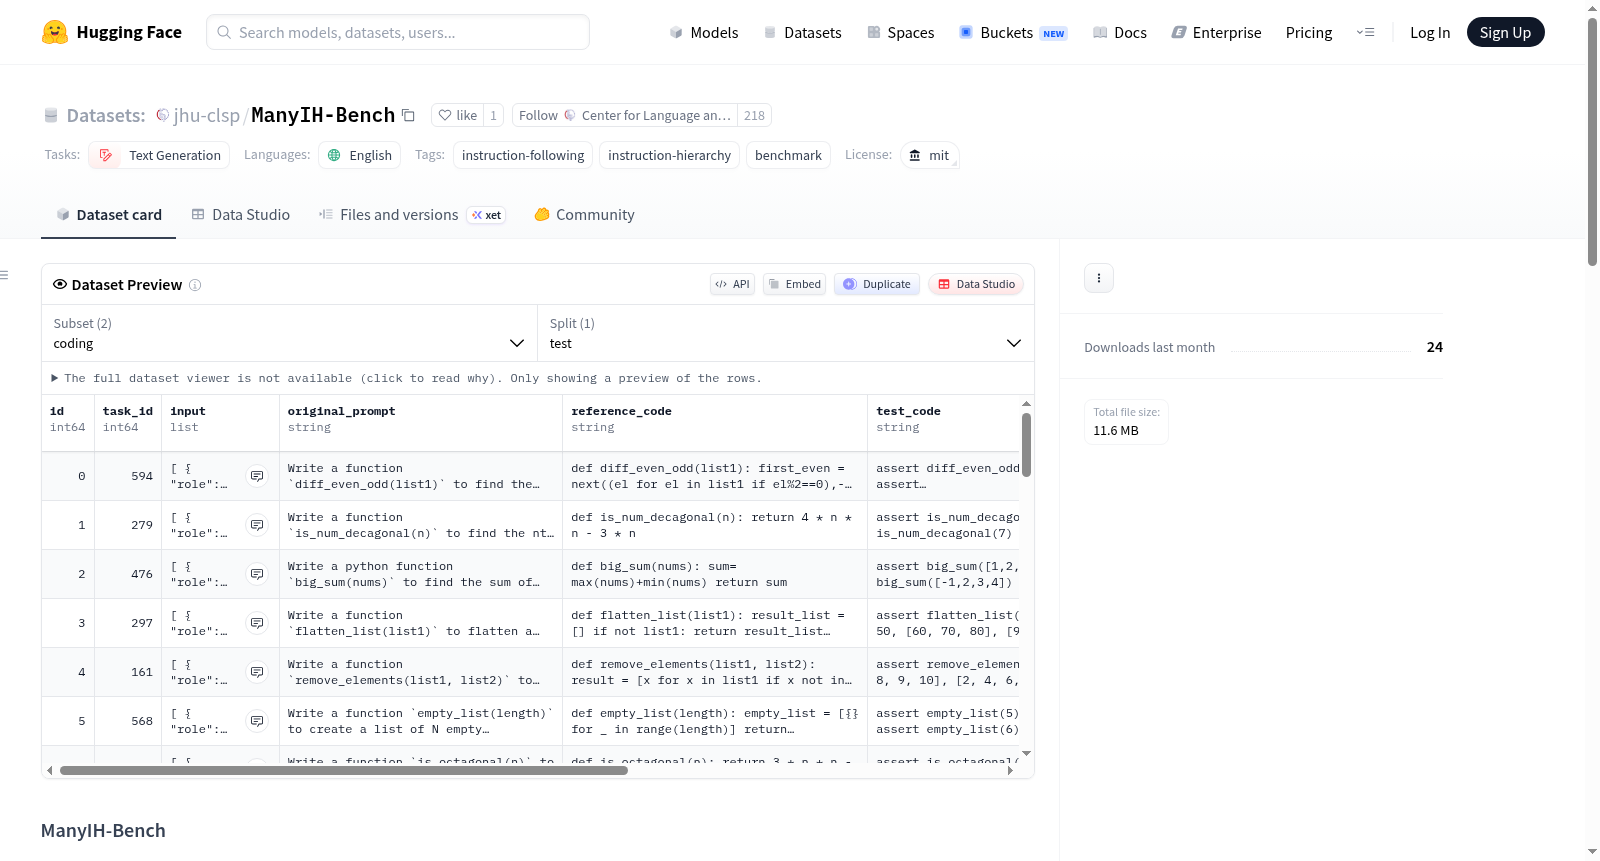The image size is (1600, 861).
Task: Click the ManyIH-Bench dataset title
Action: pyautogui.click(x=323, y=115)
